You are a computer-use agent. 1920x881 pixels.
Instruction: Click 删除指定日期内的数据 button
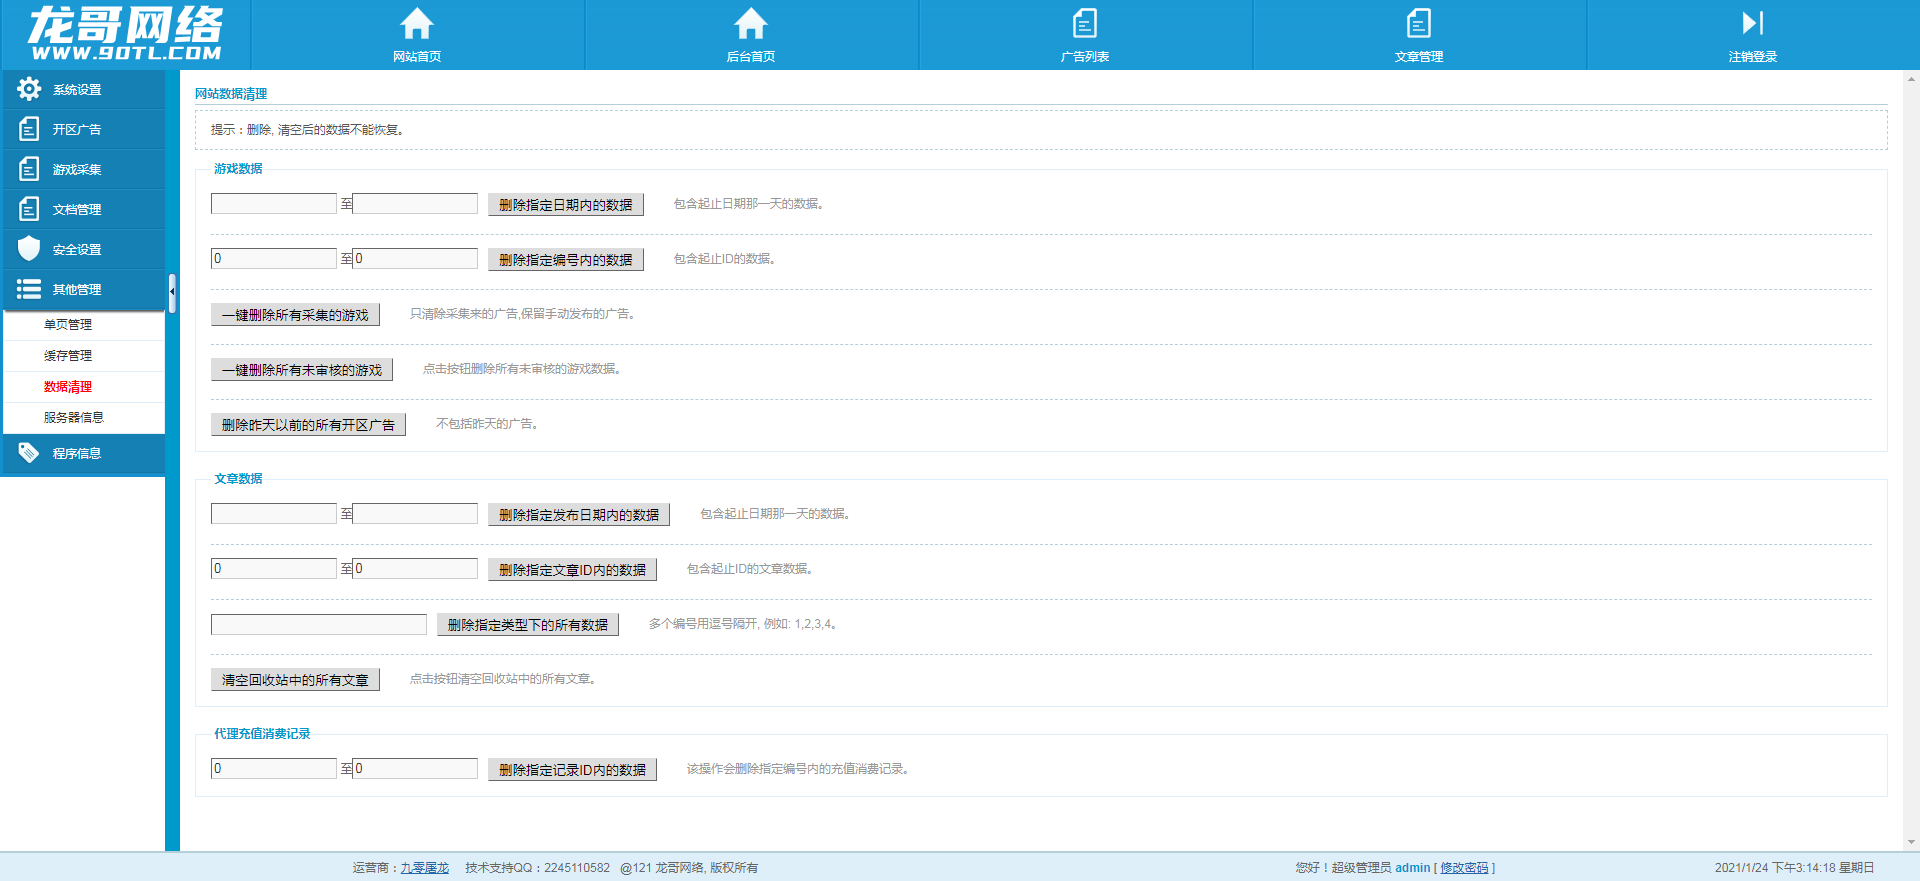coord(566,205)
